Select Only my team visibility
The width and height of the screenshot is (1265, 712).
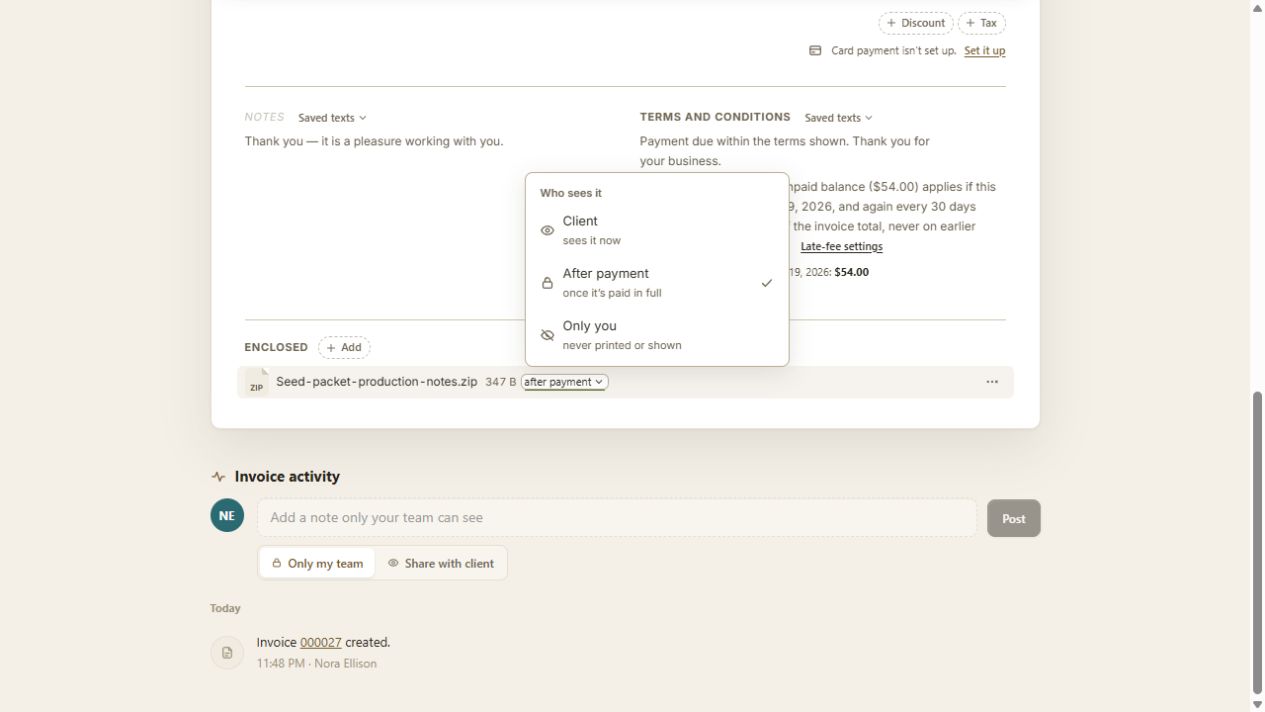tap(317, 563)
